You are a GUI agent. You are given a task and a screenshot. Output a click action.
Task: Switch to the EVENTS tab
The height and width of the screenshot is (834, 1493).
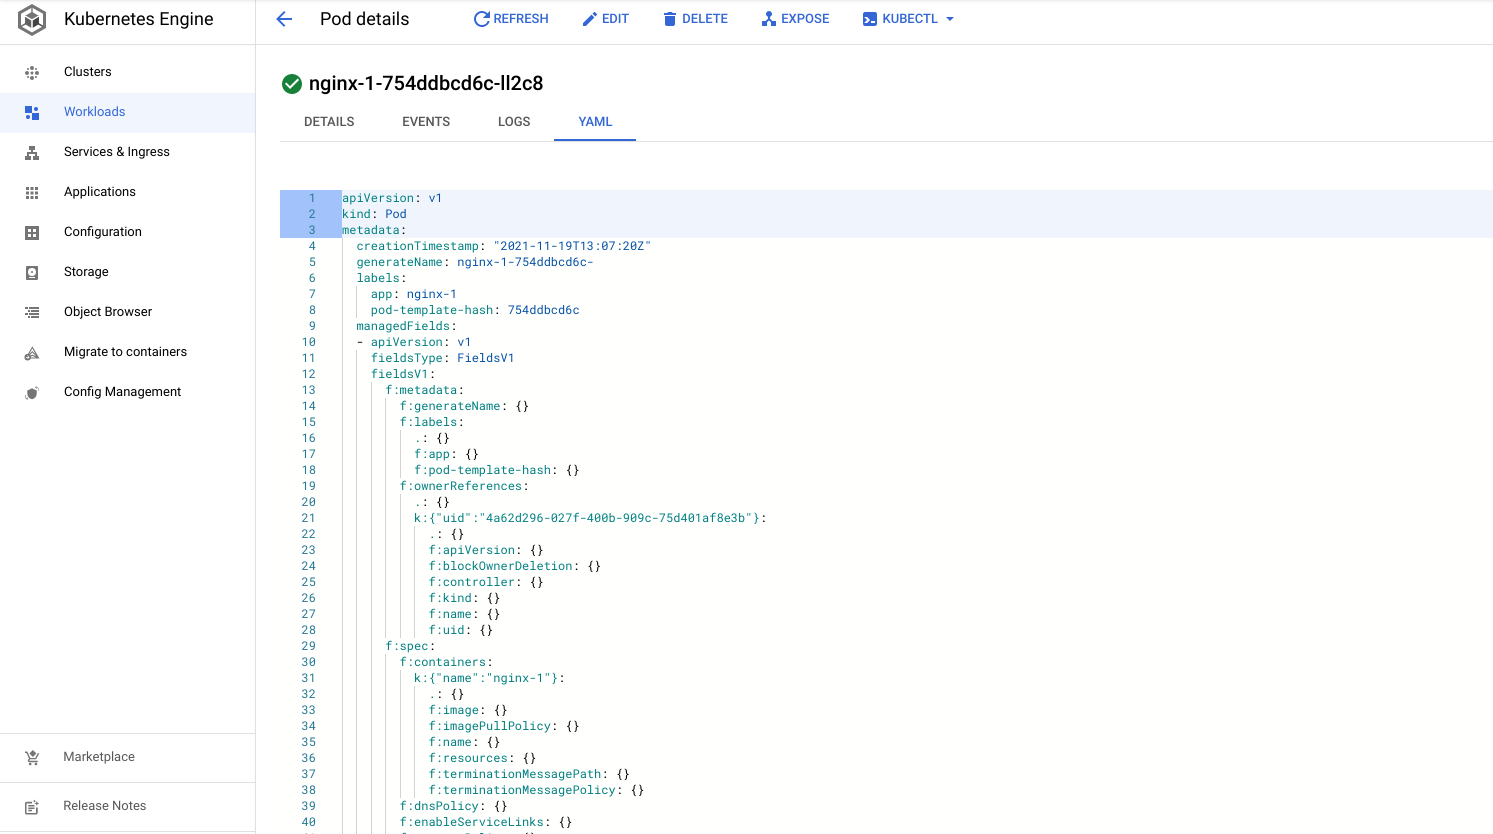coord(426,122)
